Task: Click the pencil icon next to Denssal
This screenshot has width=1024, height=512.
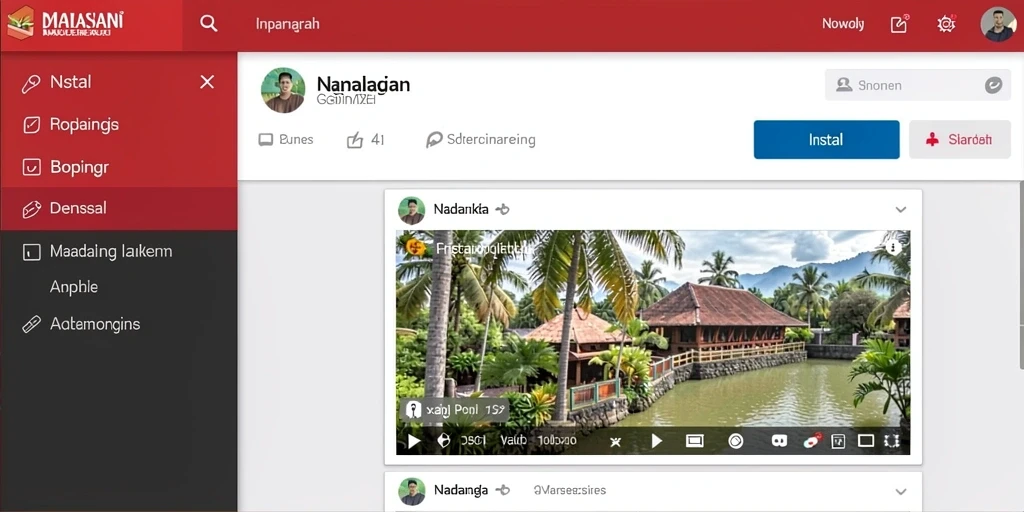Action: pyautogui.click(x=31, y=209)
